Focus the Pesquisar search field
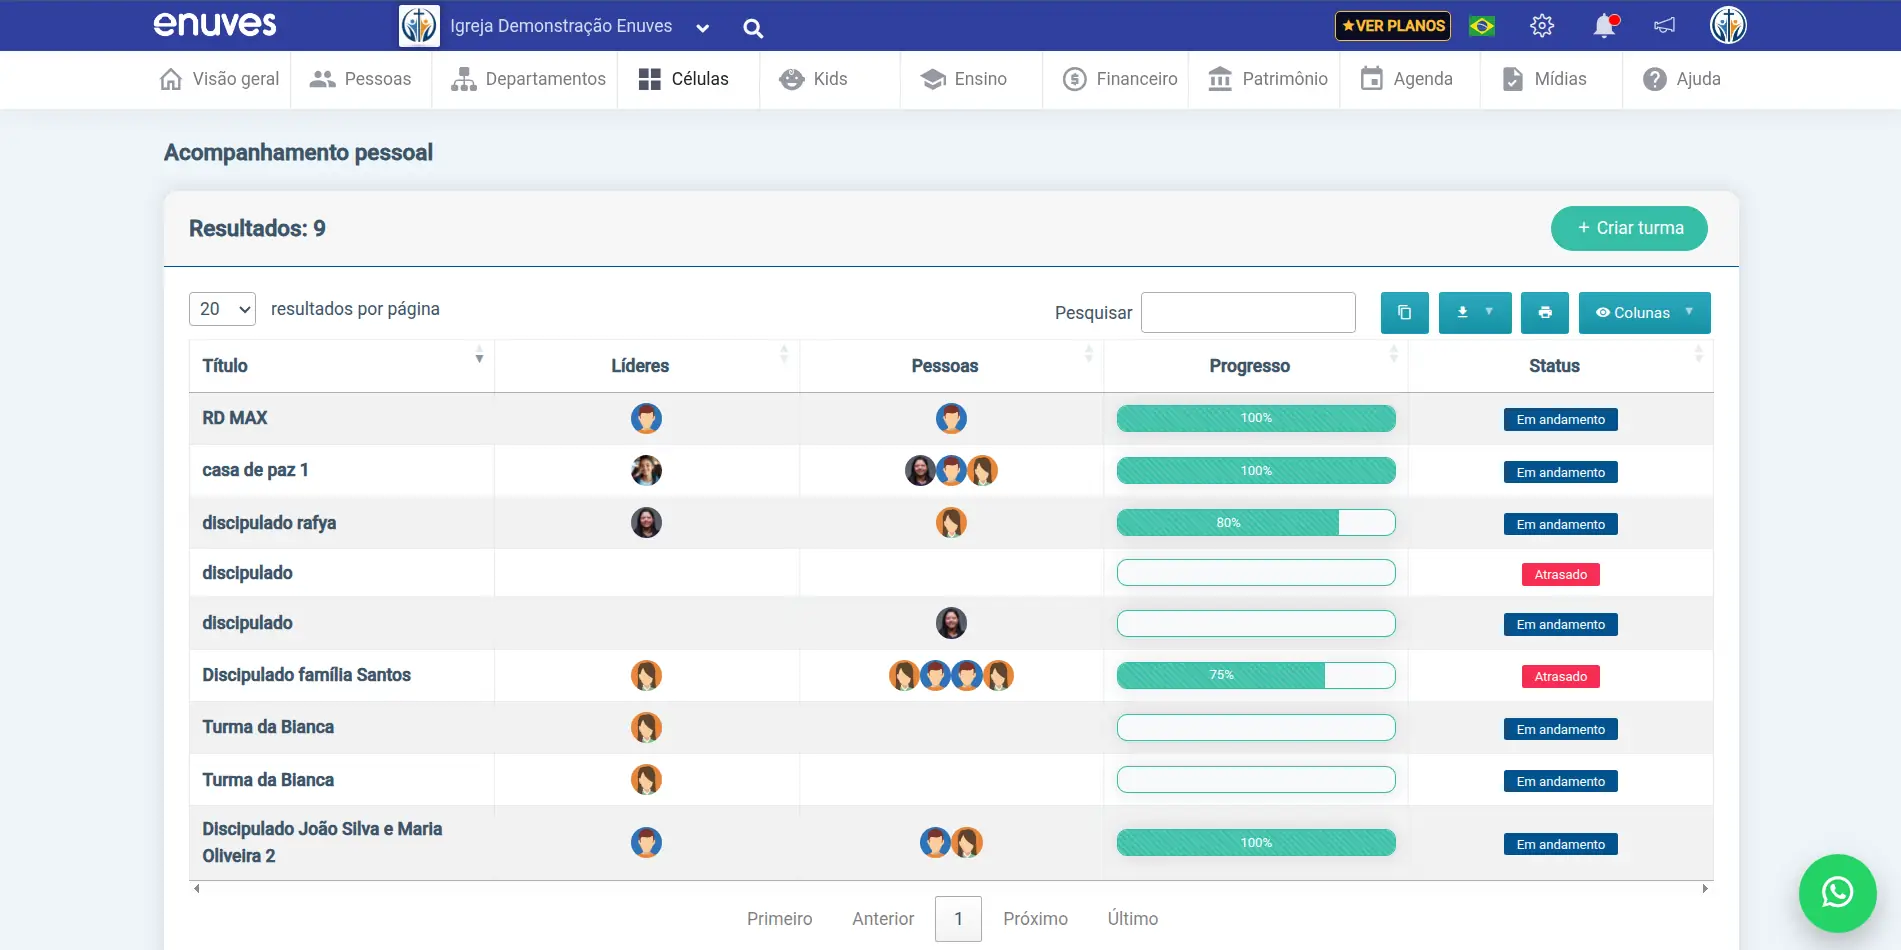Viewport: 1901px width, 950px height. point(1248,312)
